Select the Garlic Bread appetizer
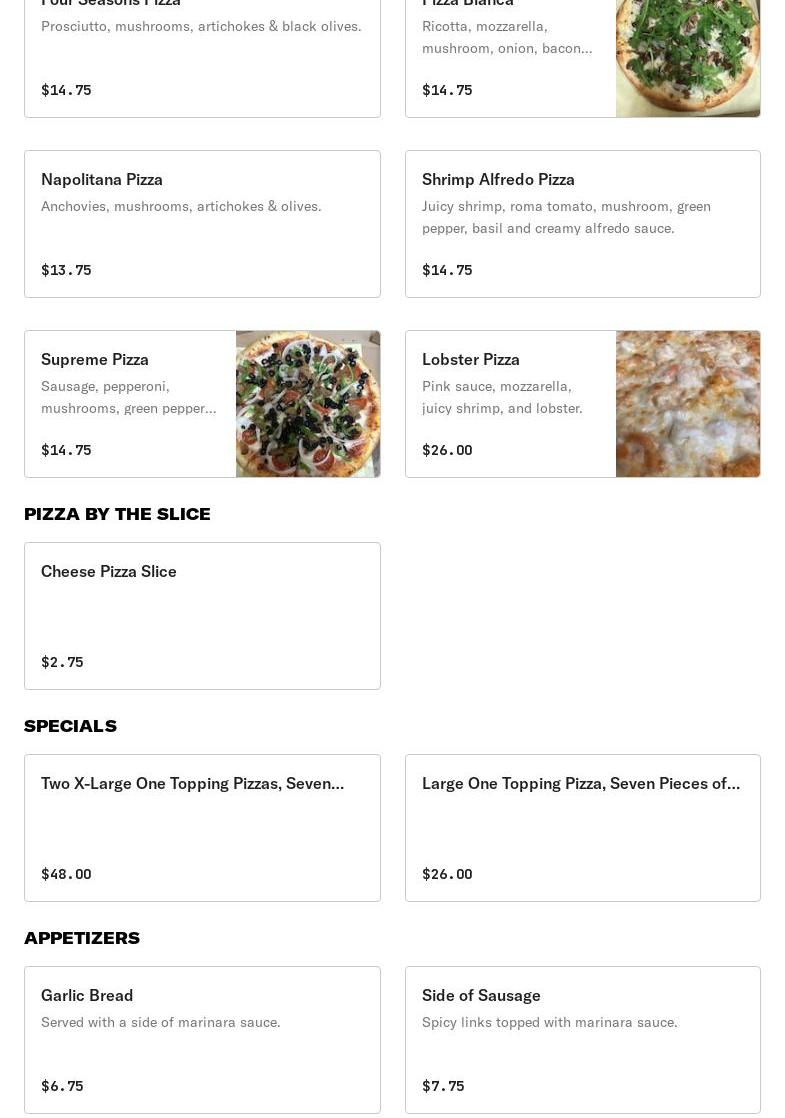Image resolution: width=785 pixels, height=1118 pixels. (202, 1040)
